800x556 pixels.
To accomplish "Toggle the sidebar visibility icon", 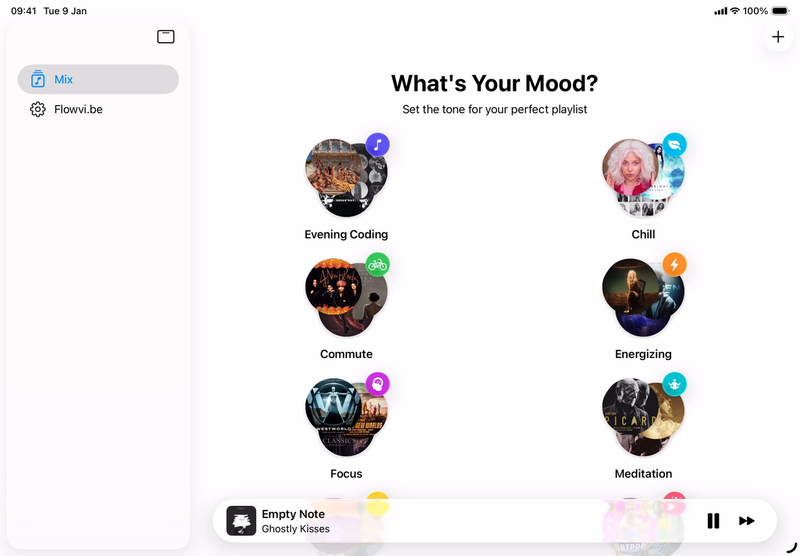I will (x=166, y=37).
